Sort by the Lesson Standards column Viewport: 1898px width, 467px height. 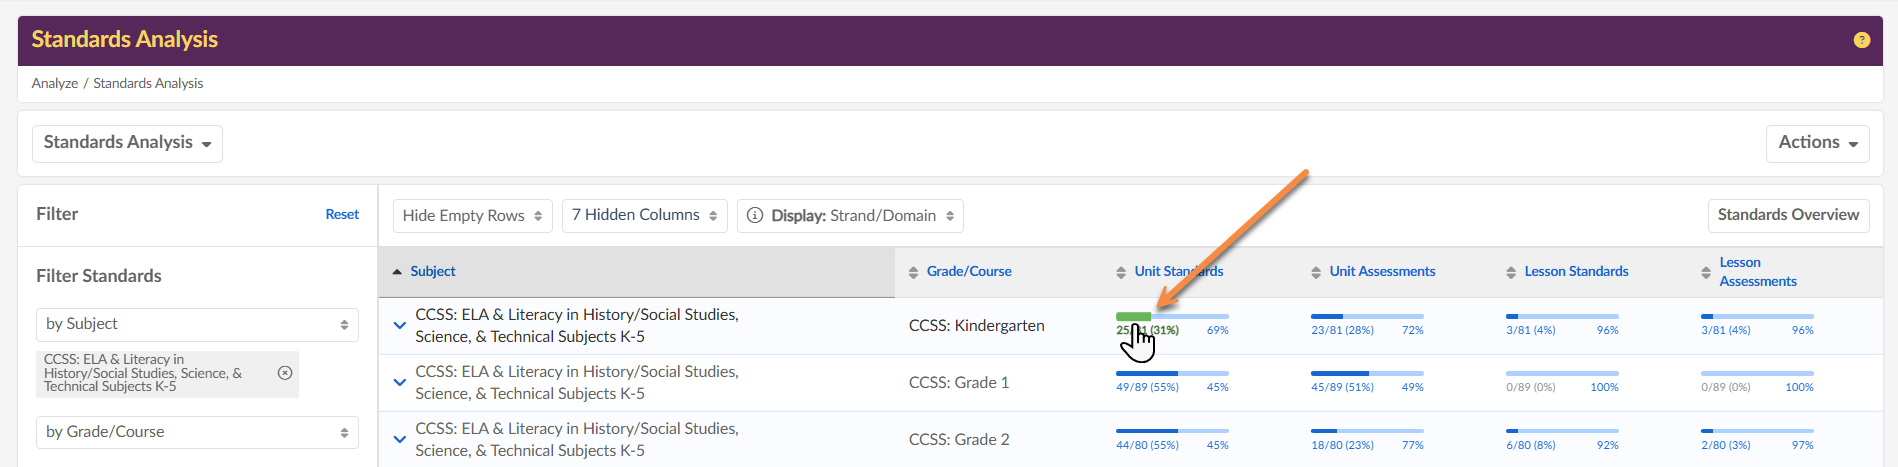(x=1575, y=272)
